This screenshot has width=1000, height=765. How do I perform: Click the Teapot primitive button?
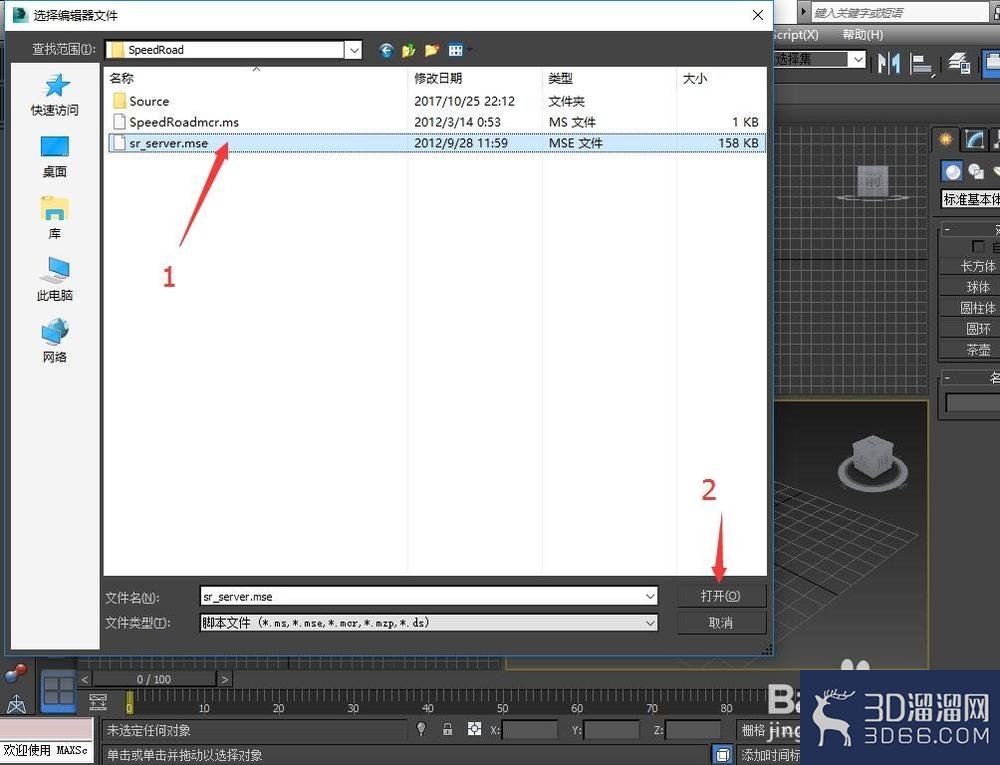(x=970, y=350)
